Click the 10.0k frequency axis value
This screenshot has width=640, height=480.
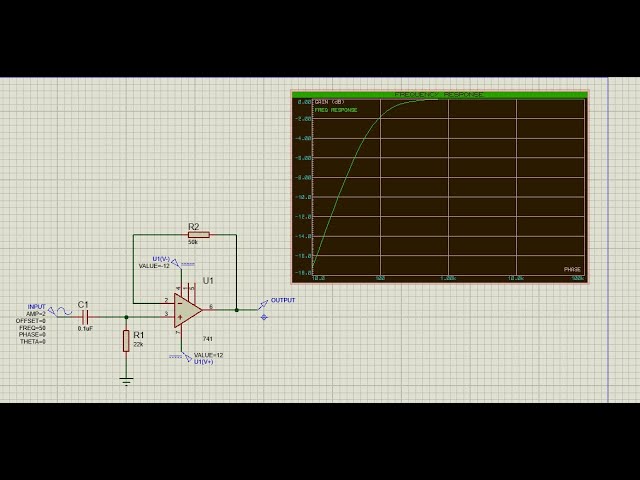tap(516, 278)
